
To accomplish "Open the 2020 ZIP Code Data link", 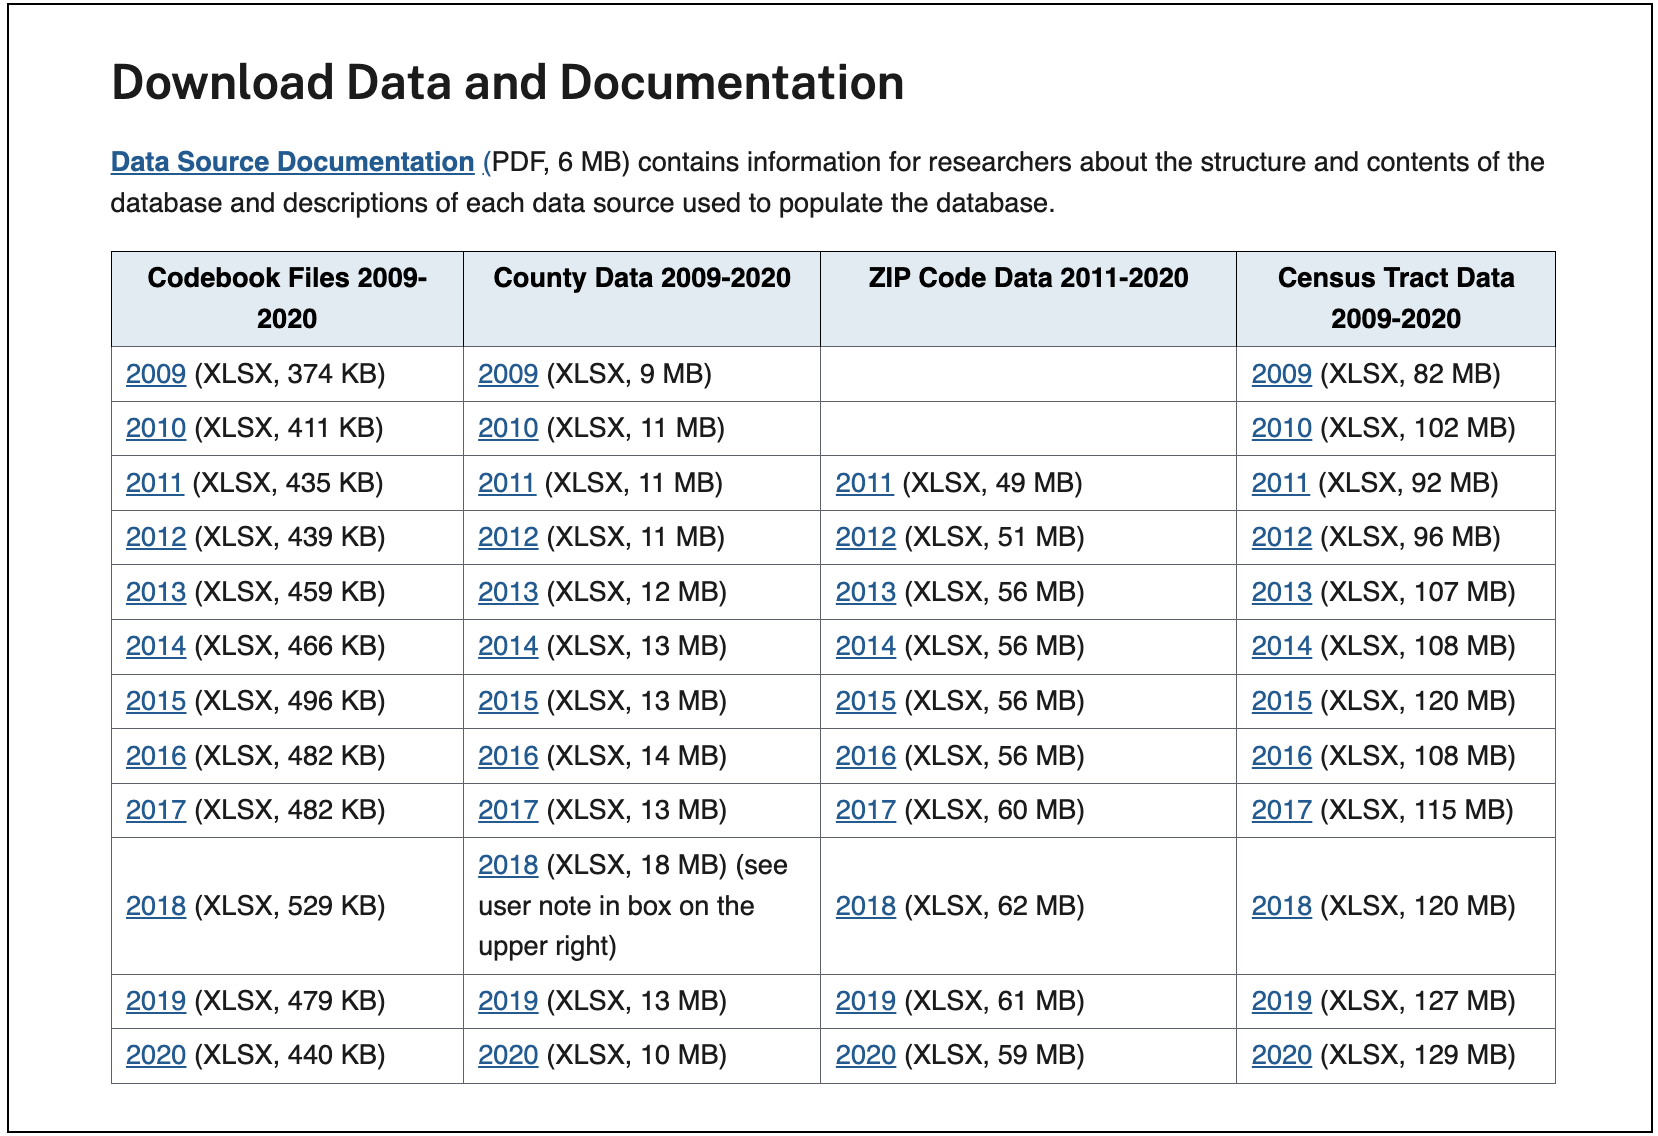I will tap(866, 1055).
